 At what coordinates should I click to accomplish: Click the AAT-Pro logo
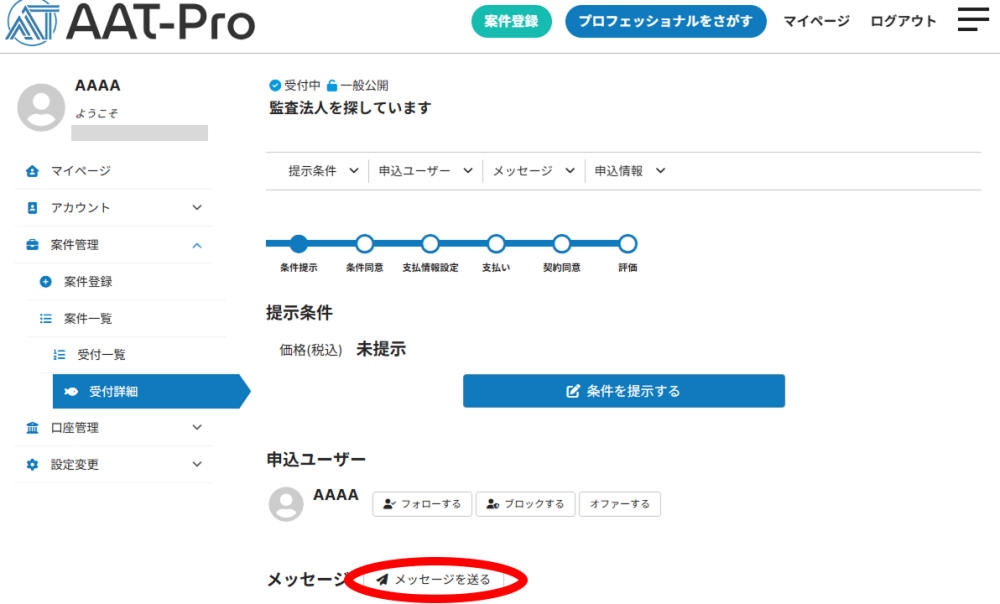[x=130, y=22]
